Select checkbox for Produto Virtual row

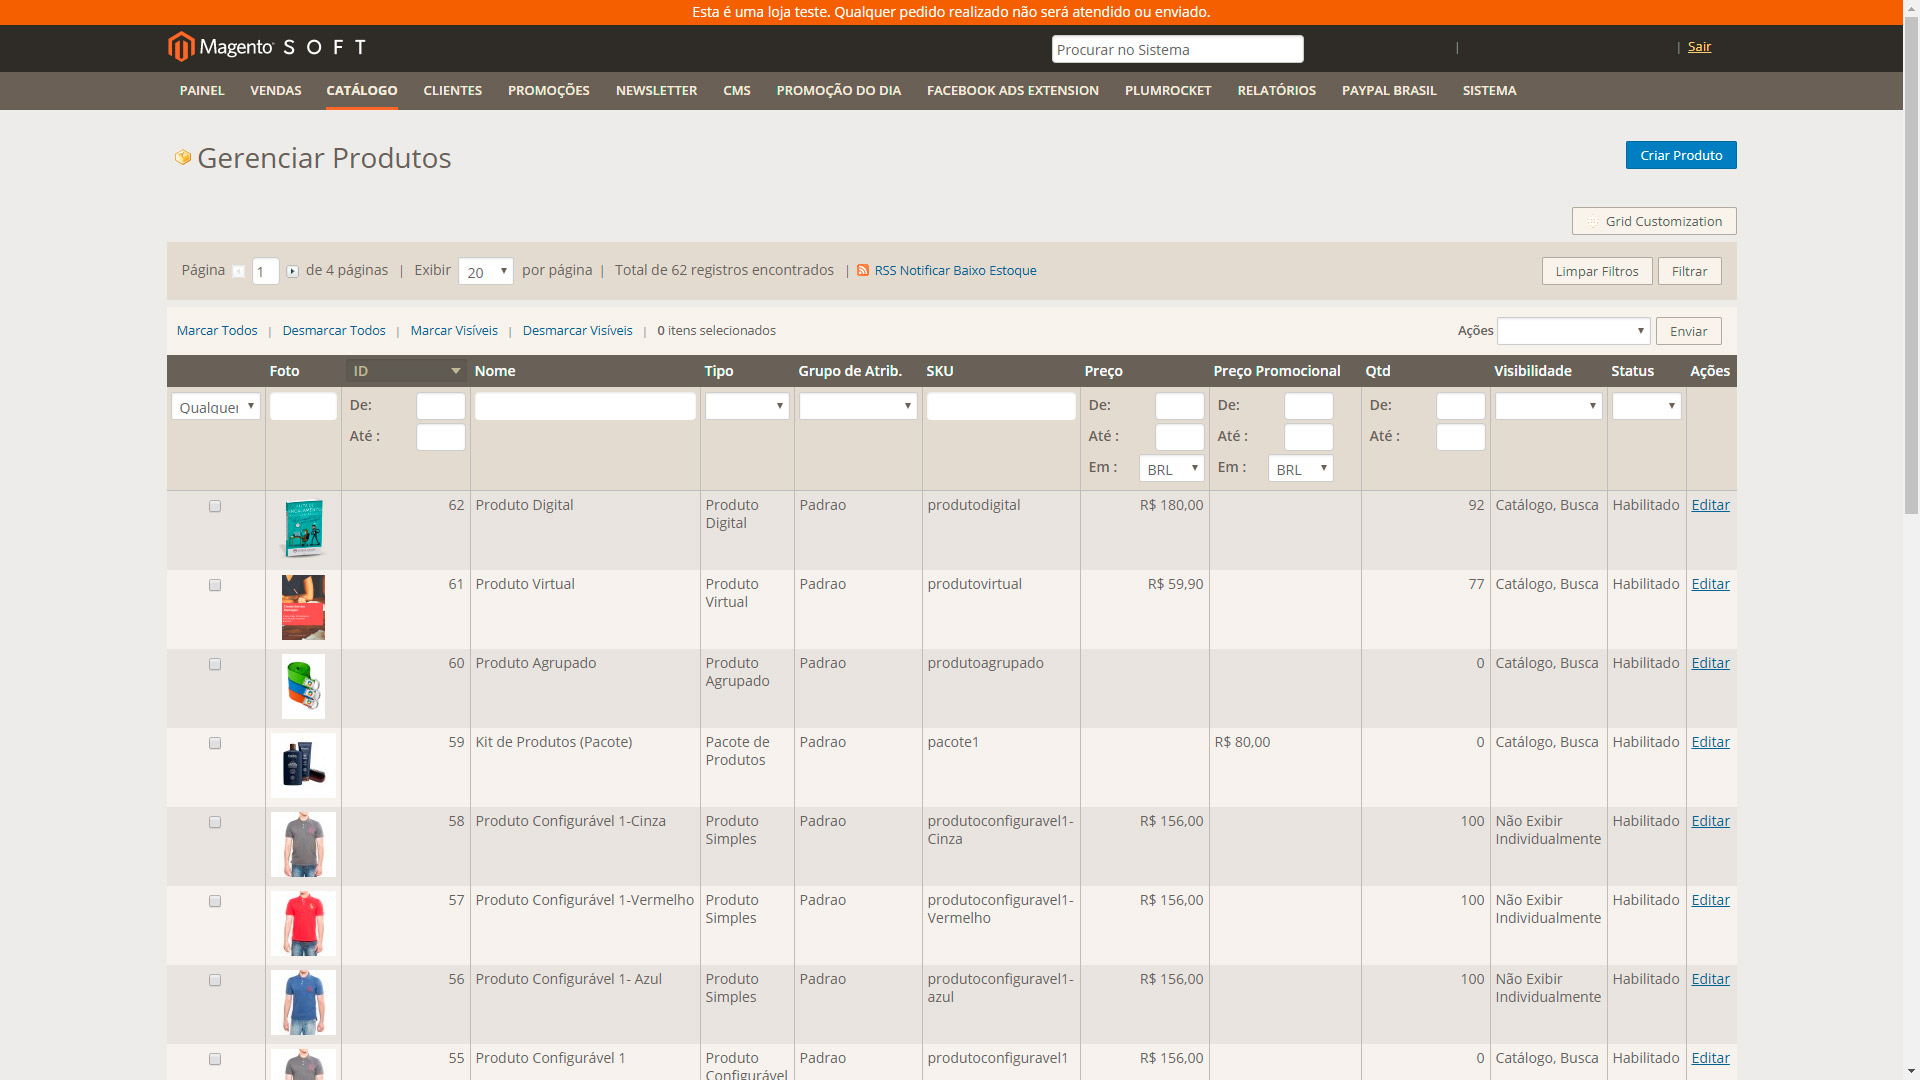click(x=215, y=585)
